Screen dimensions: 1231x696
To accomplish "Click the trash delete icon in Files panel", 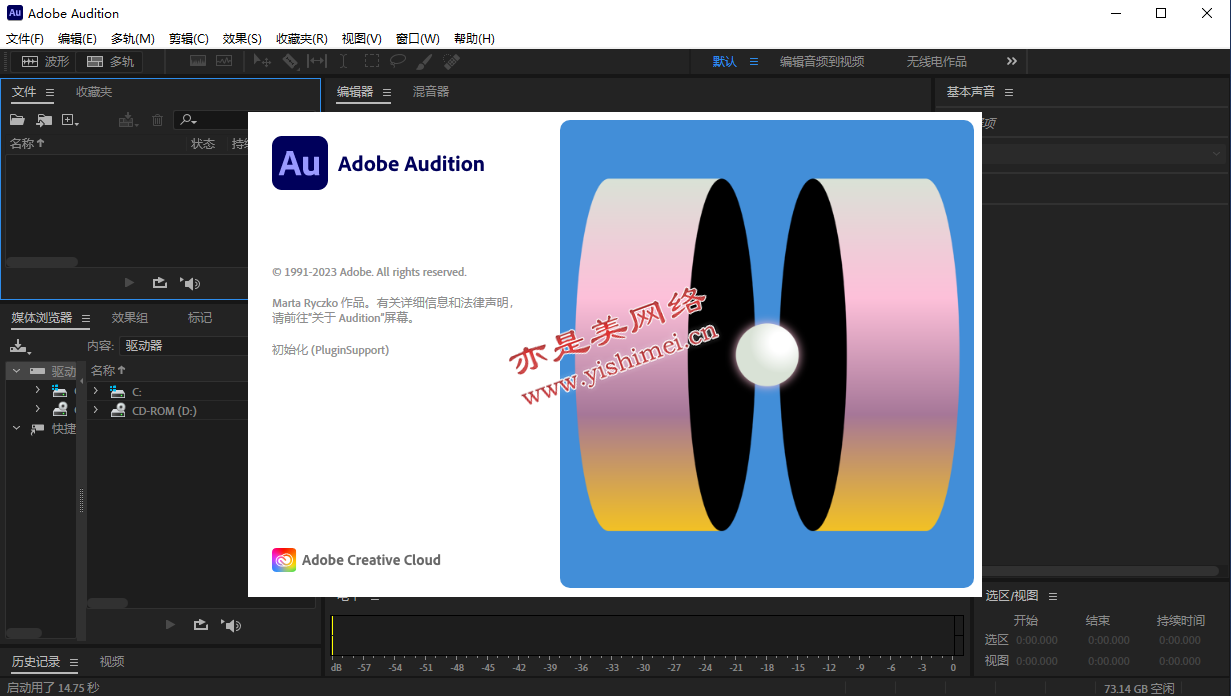I will tap(157, 120).
